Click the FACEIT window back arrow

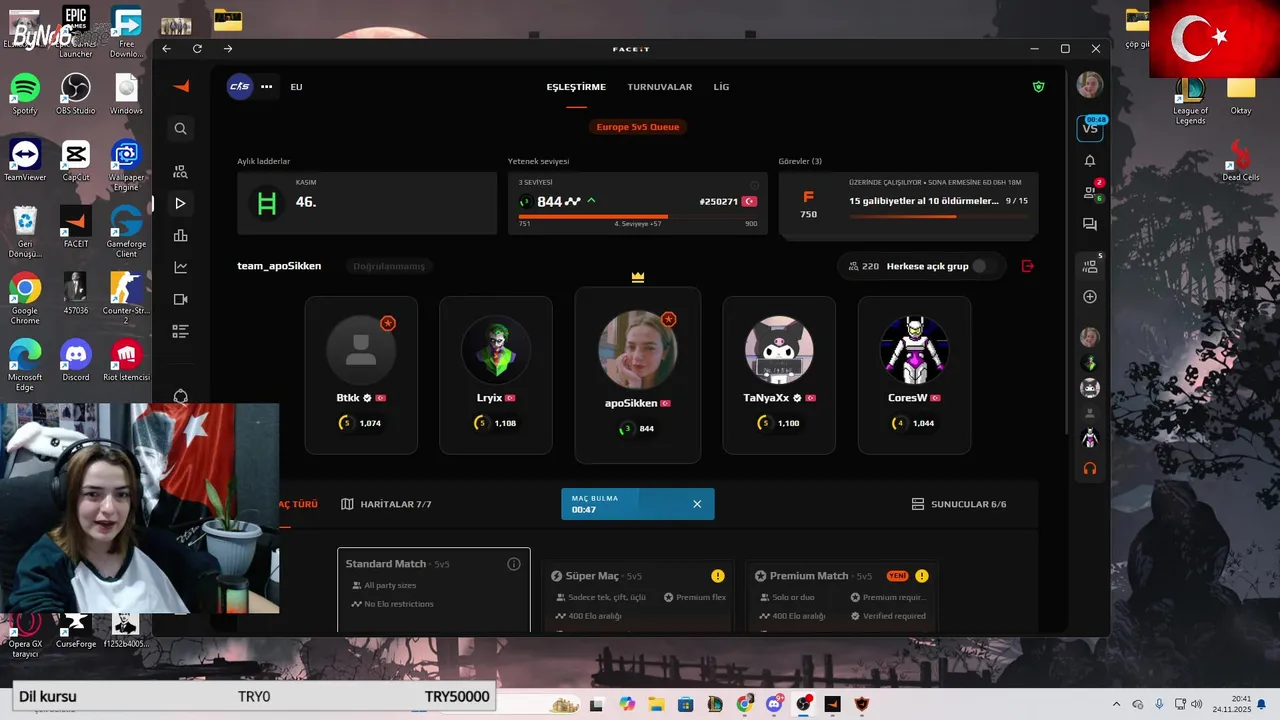coord(167,49)
